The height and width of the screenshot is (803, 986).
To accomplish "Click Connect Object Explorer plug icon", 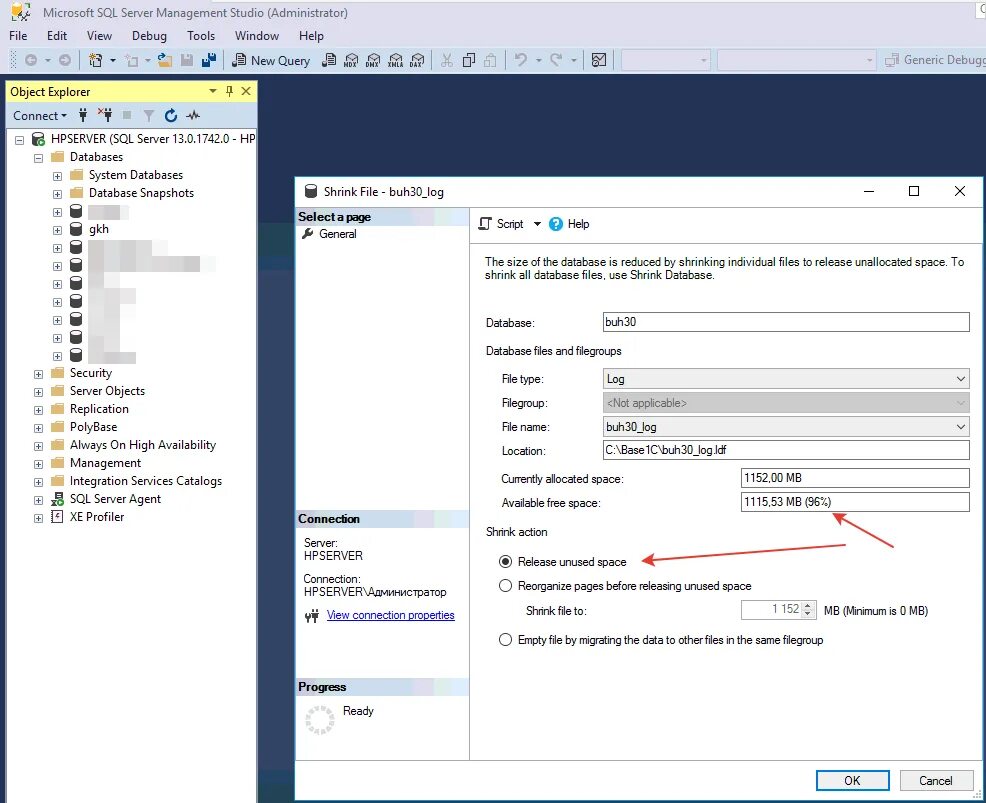I will point(83,115).
